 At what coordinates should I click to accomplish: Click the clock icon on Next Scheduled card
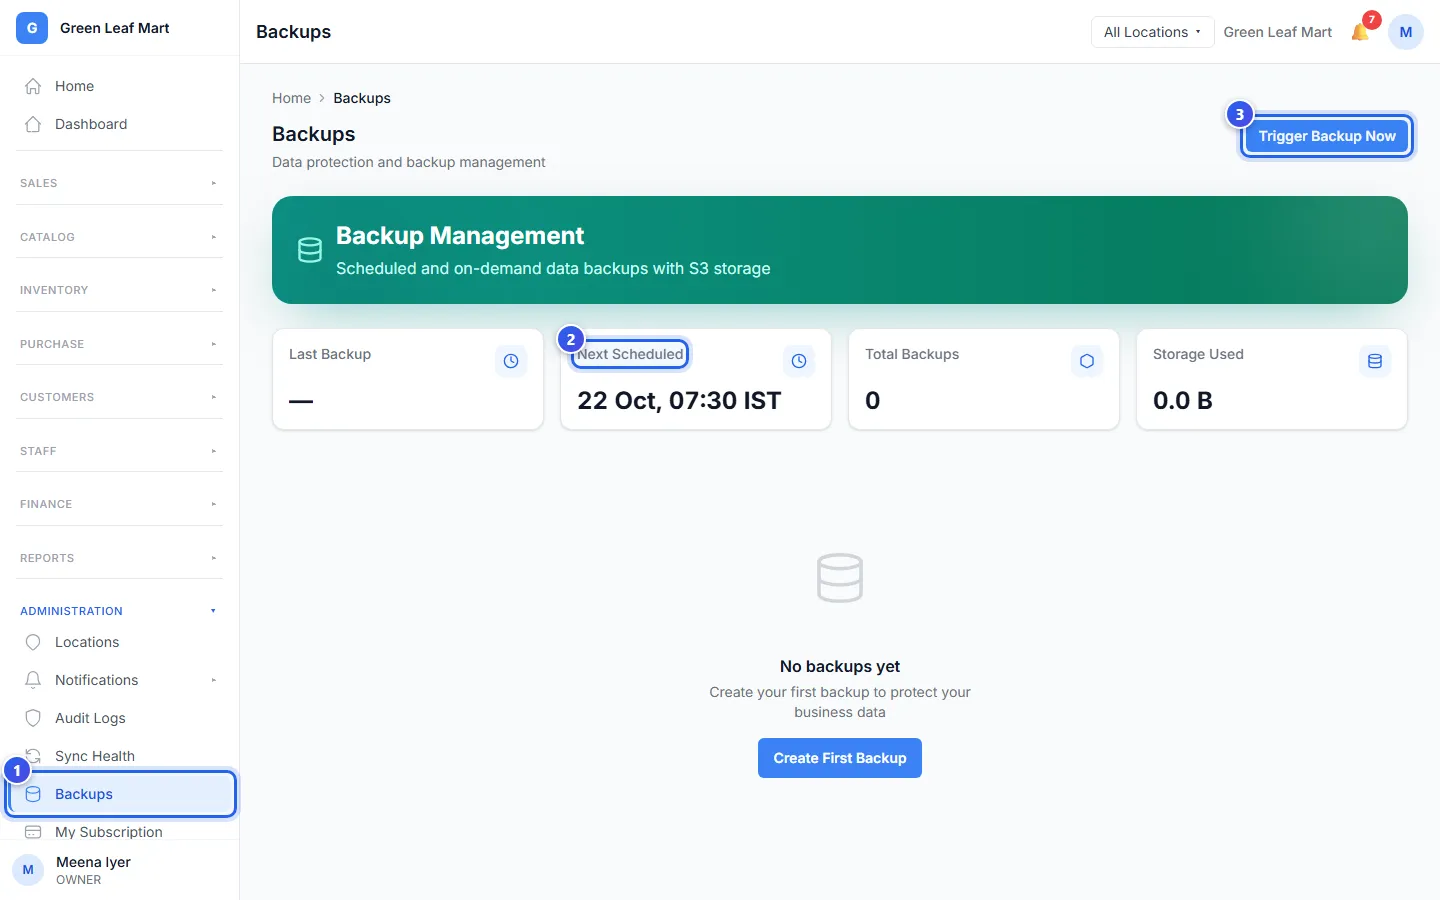[x=799, y=361]
